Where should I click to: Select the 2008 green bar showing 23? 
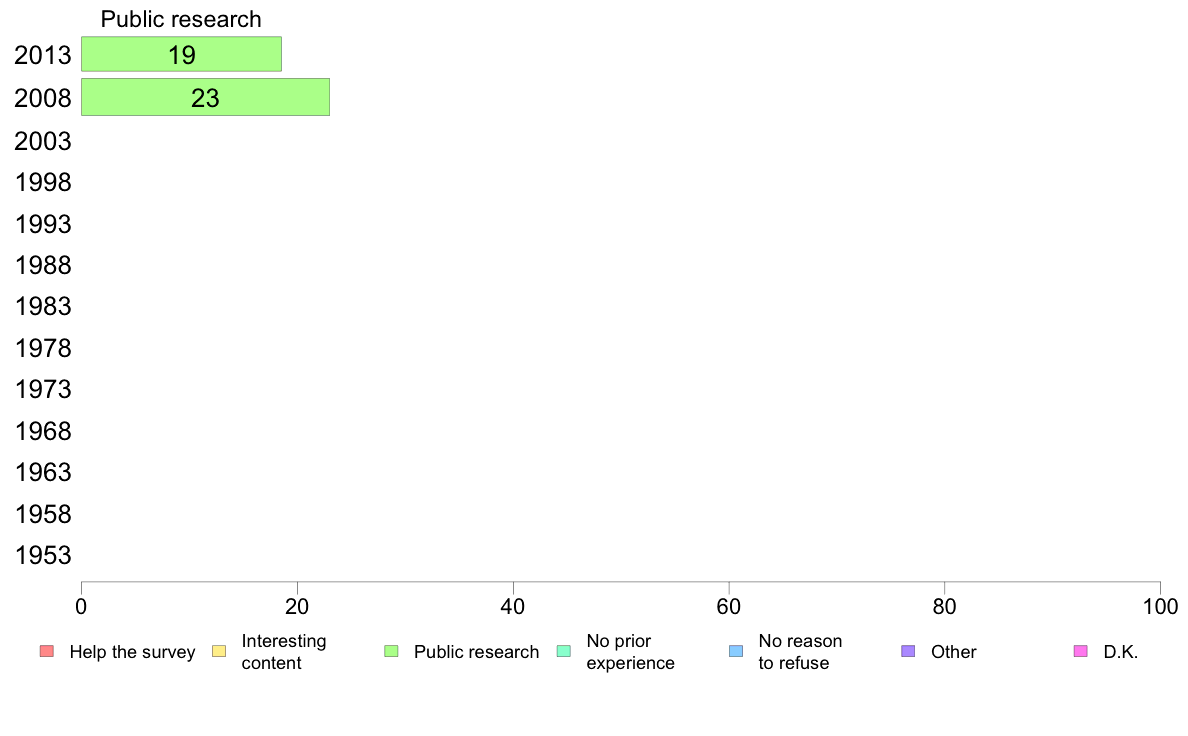(205, 97)
